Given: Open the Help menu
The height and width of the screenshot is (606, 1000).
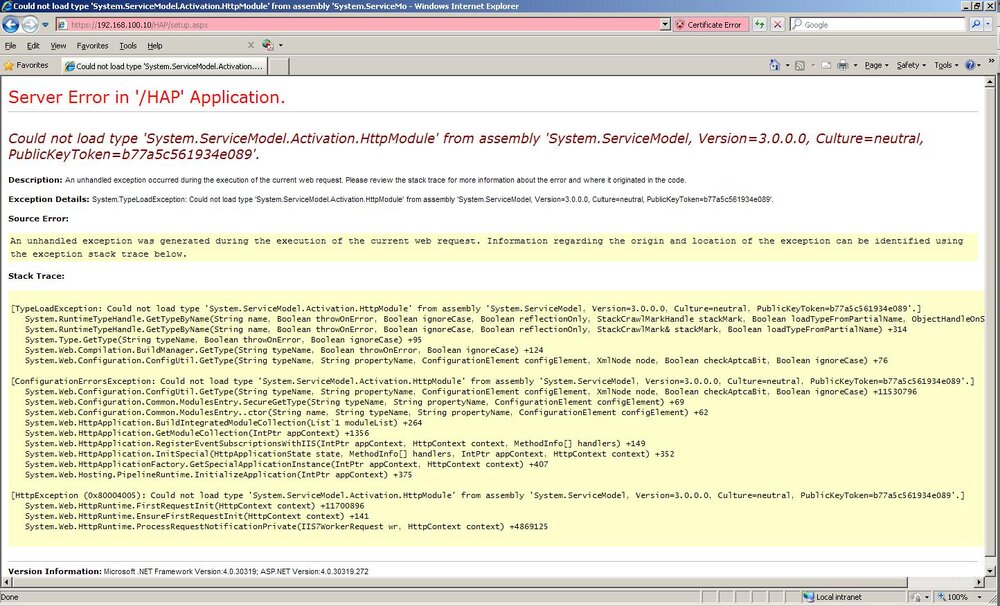Looking at the screenshot, I should (155, 46).
